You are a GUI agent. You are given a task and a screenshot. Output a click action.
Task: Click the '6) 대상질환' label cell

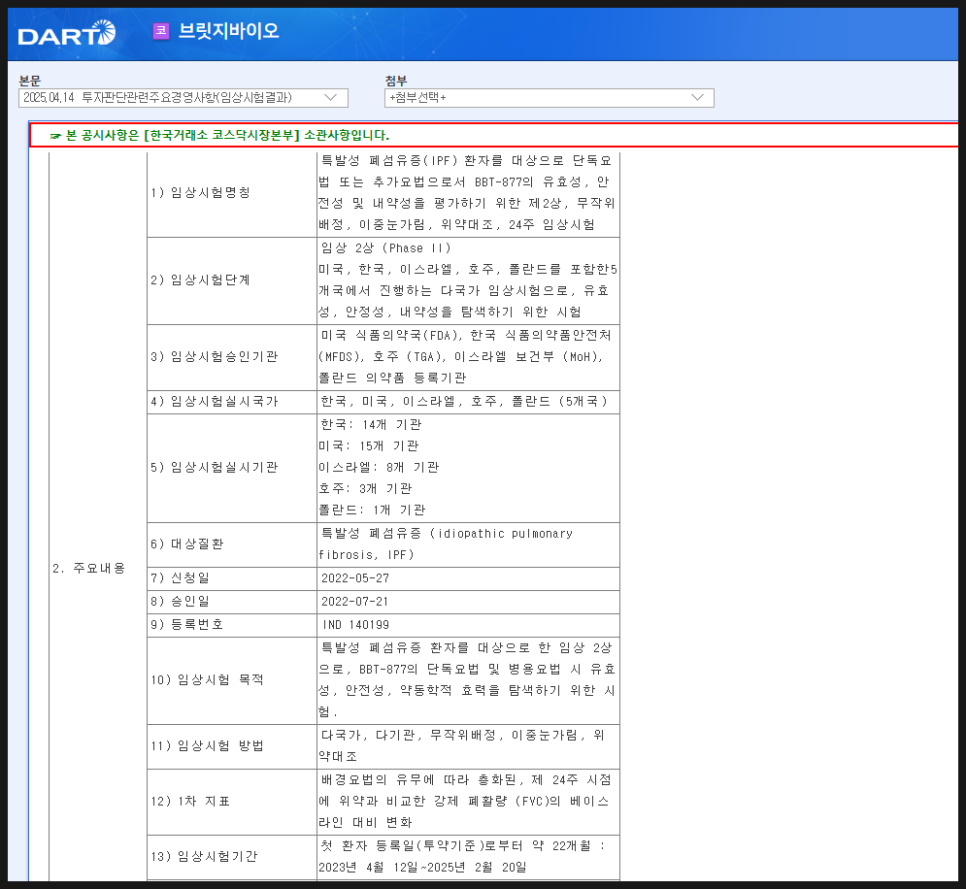click(232, 545)
